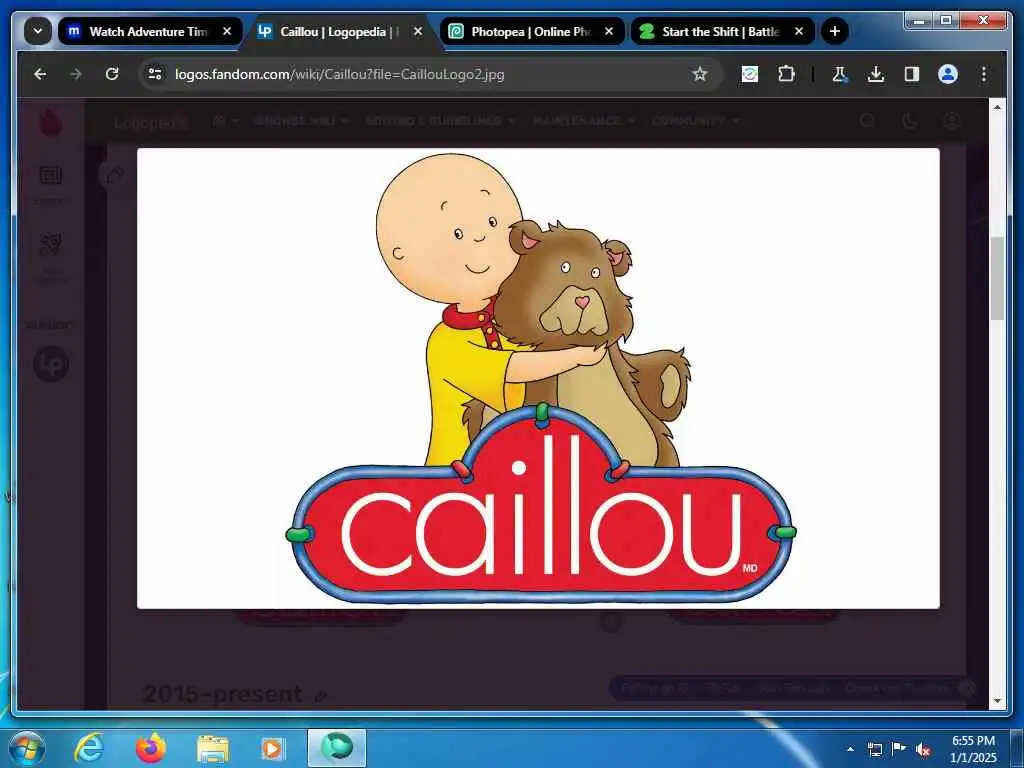Click the page scrollbar up arrow
This screenshot has height=768, width=1024.
tap(997, 106)
